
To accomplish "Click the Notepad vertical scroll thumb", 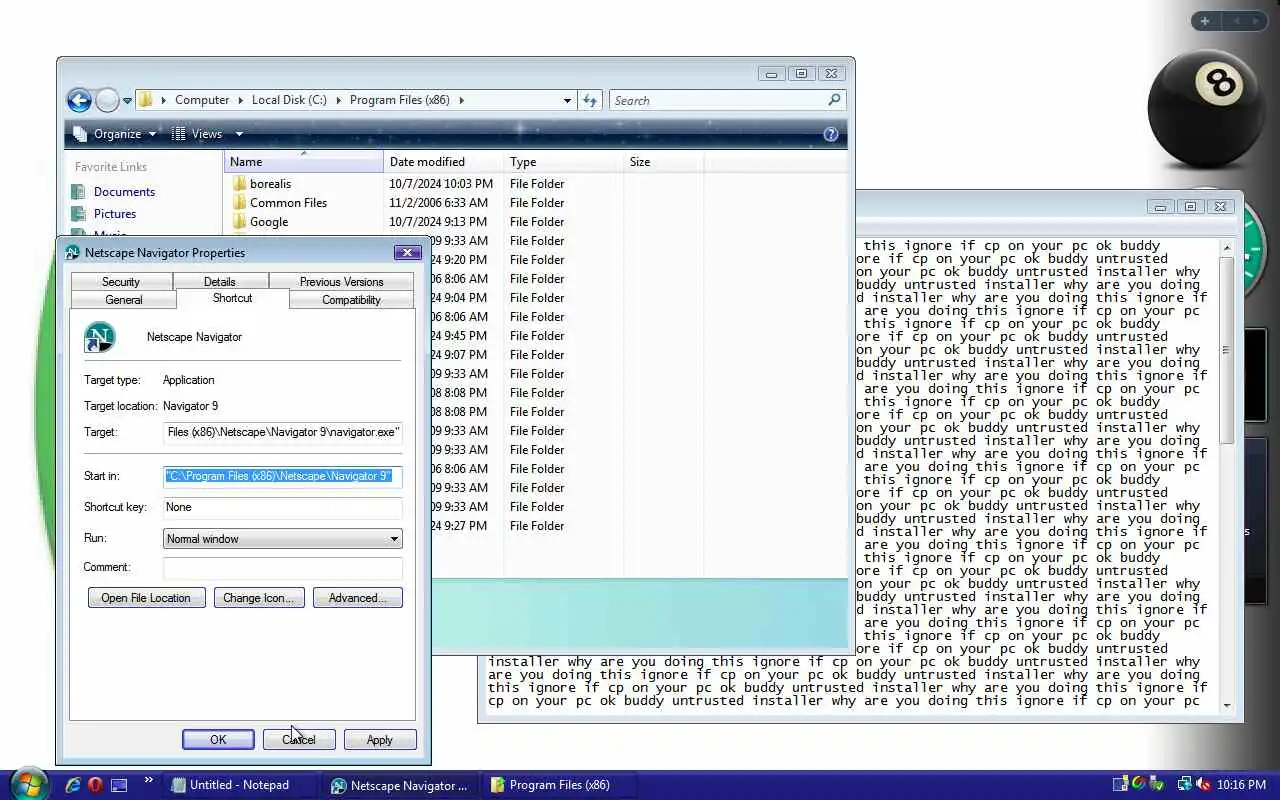I will click(x=1227, y=350).
